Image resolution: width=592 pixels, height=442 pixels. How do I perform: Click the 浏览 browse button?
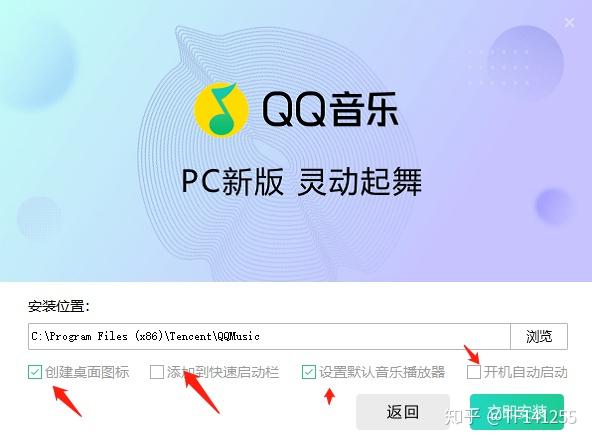pyautogui.click(x=539, y=336)
